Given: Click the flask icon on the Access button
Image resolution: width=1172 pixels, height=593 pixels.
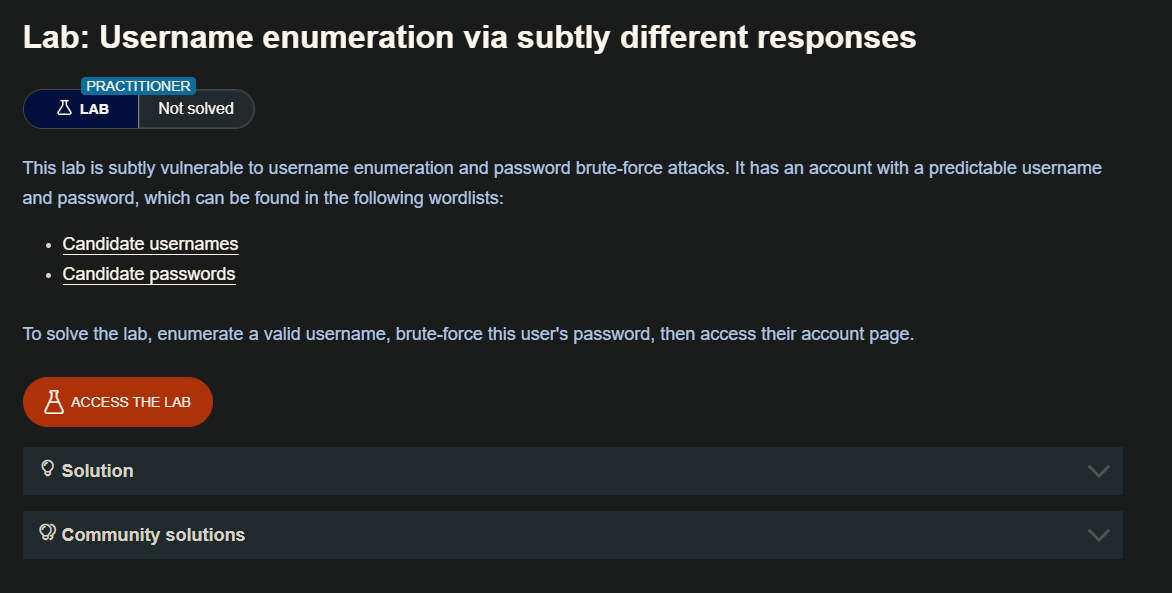Looking at the screenshot, I should (x=54, y=402).
